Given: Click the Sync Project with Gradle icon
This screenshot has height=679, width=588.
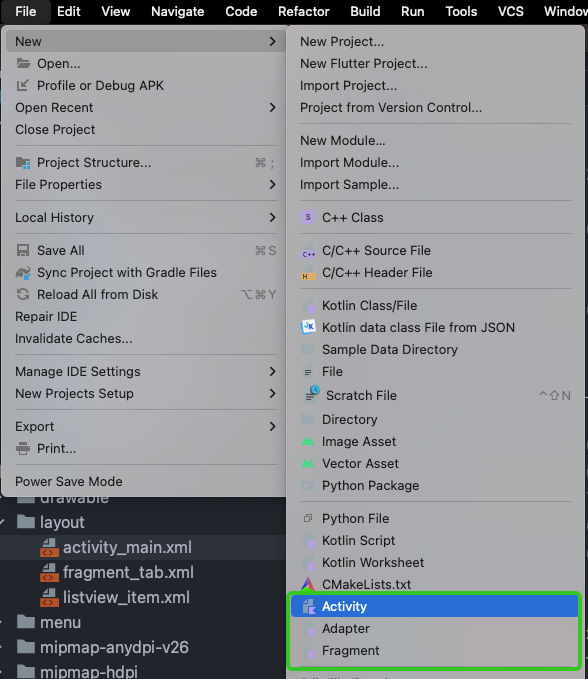Looking at the screenshot, I should [23, 272].
